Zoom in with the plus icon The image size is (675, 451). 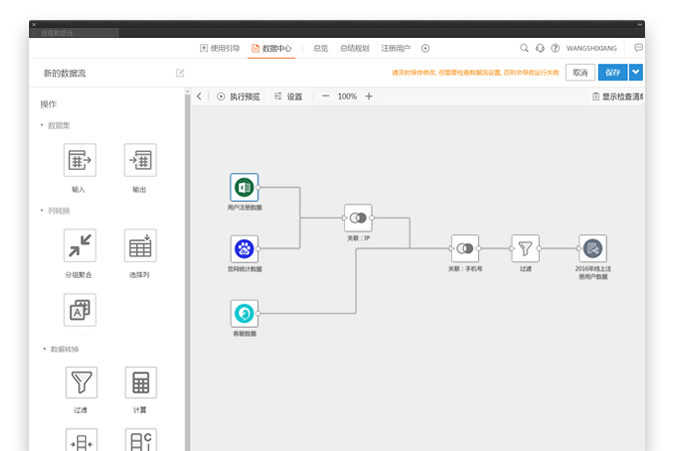pos(369,96)
